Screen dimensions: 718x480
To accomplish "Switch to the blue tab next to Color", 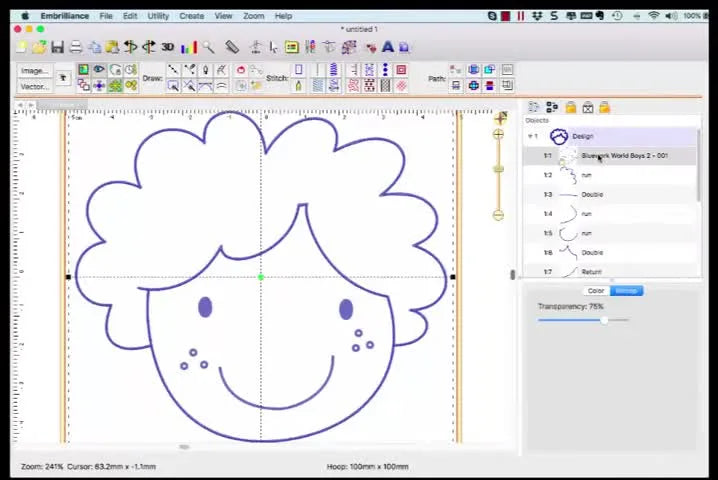I will [626, 291].
